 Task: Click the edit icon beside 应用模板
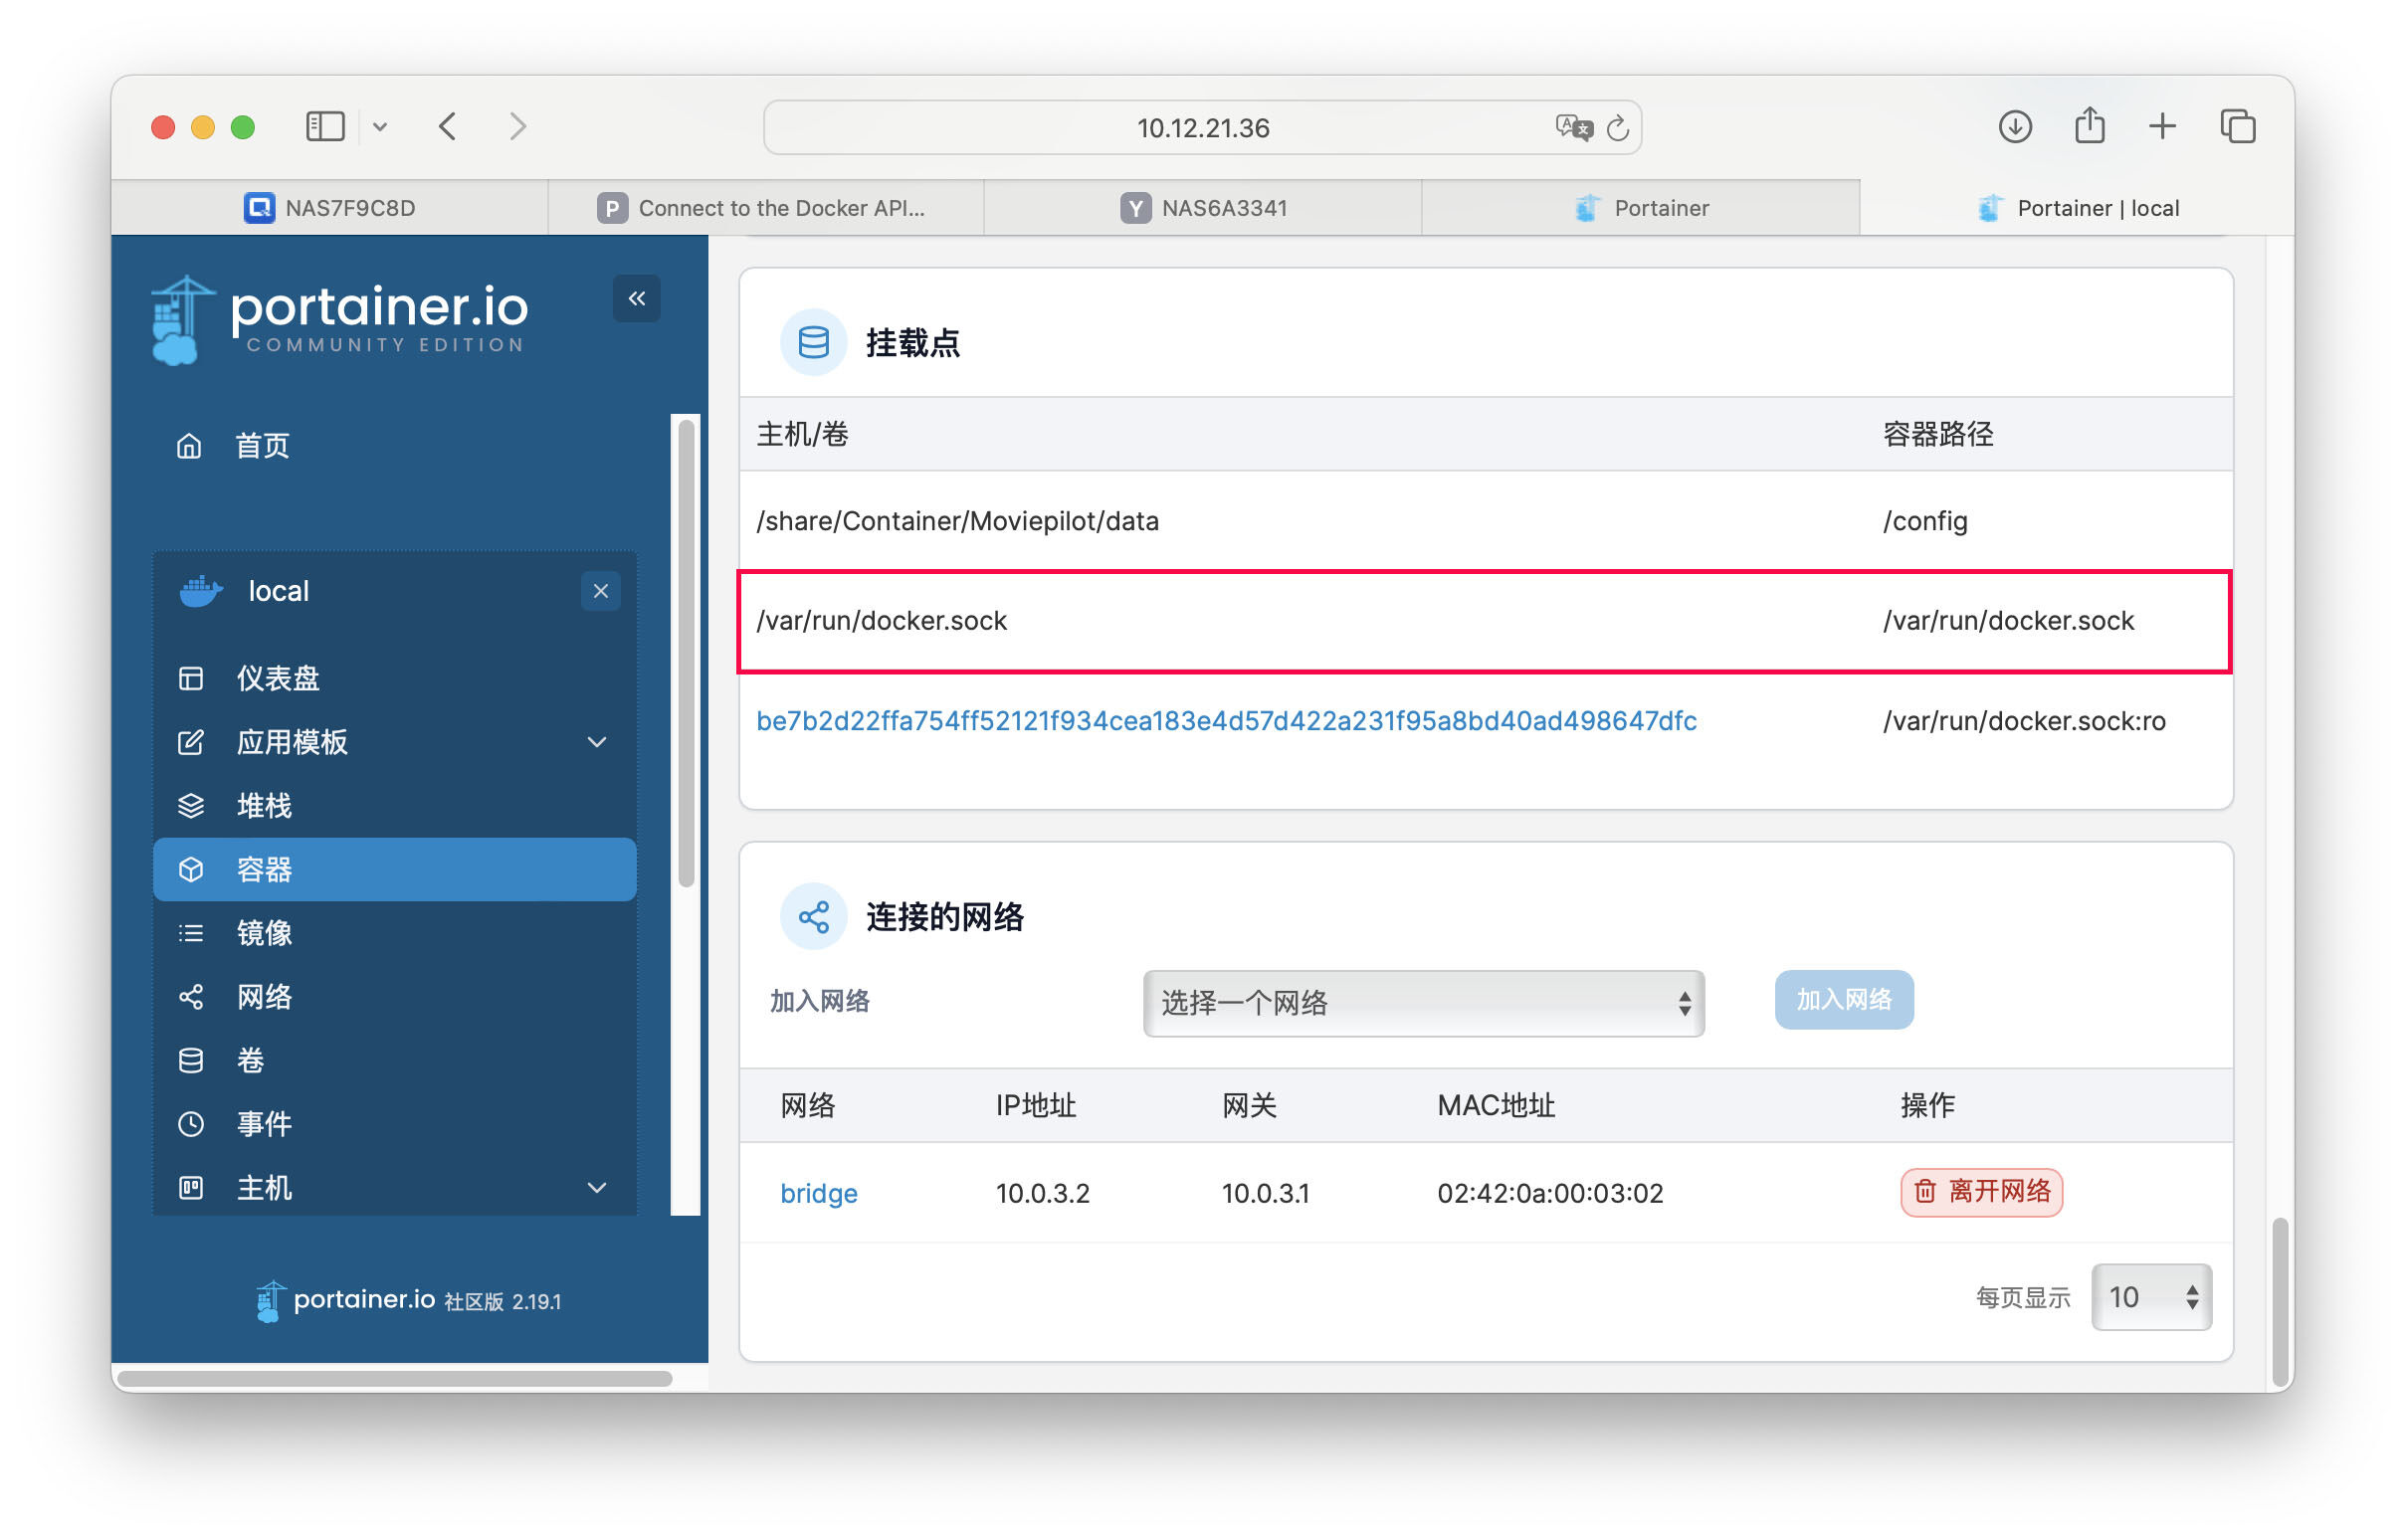click(190, 742)
